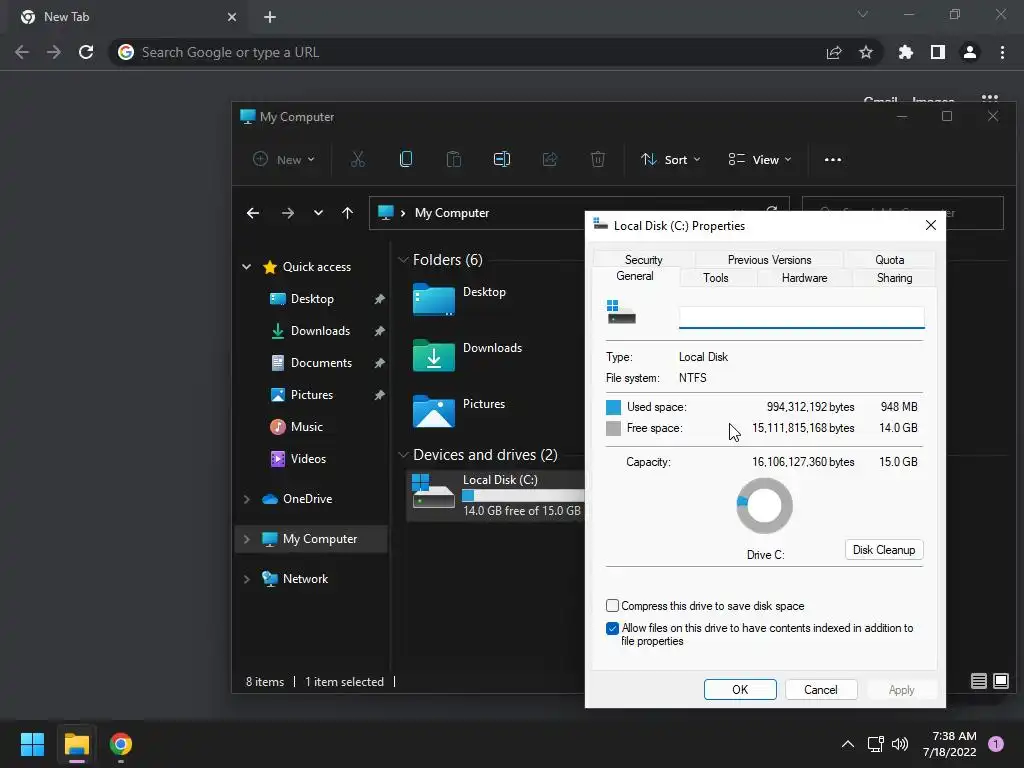Screen dimensions: 1024x768
Task: Open a new Chrome tab with plus button
Action: click(270, 17)
